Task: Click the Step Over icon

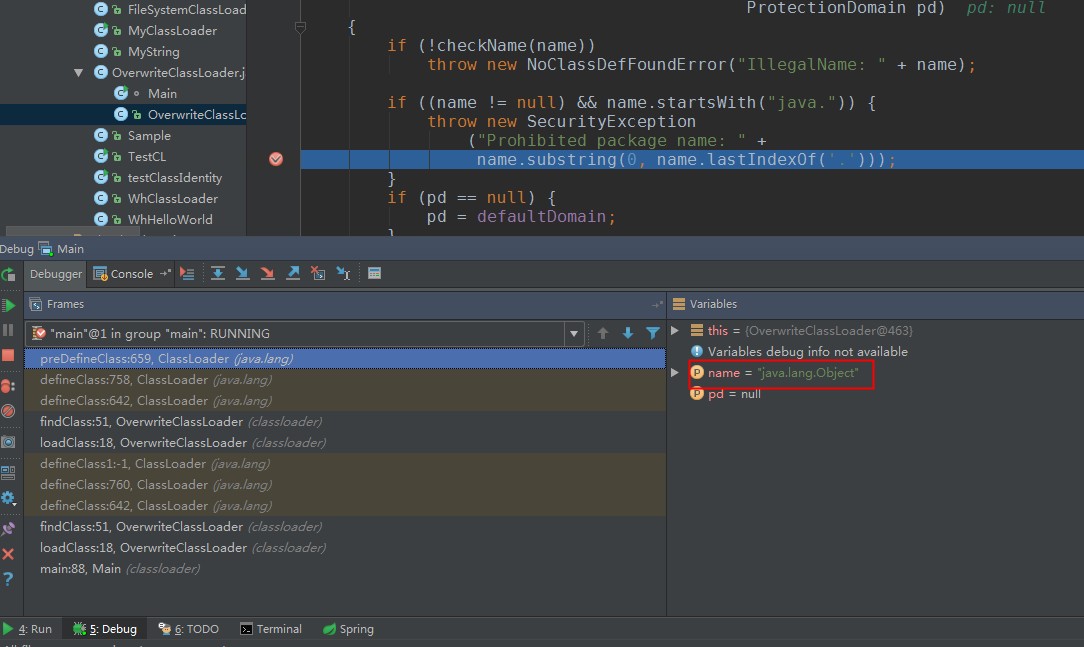Action: point(218,274)
